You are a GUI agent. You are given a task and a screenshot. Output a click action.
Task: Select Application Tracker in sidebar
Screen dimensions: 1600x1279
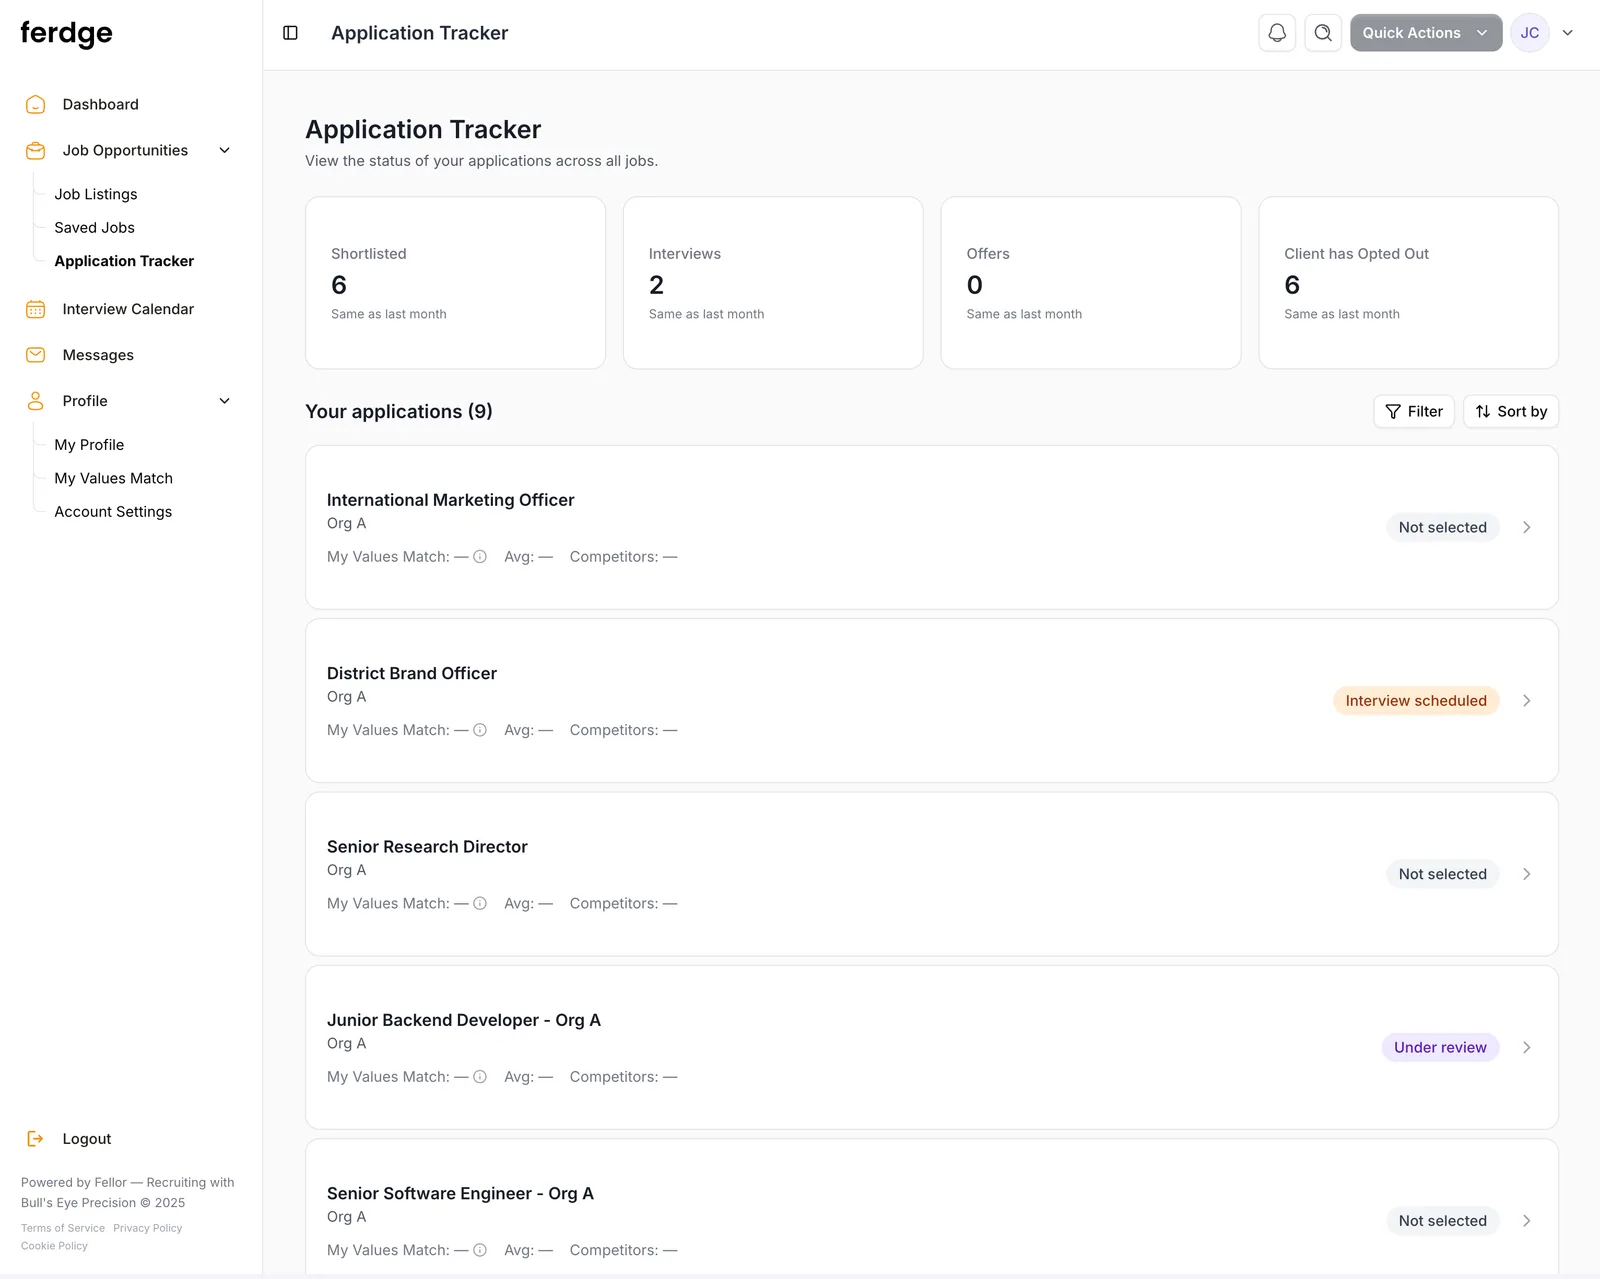(124, 261)
